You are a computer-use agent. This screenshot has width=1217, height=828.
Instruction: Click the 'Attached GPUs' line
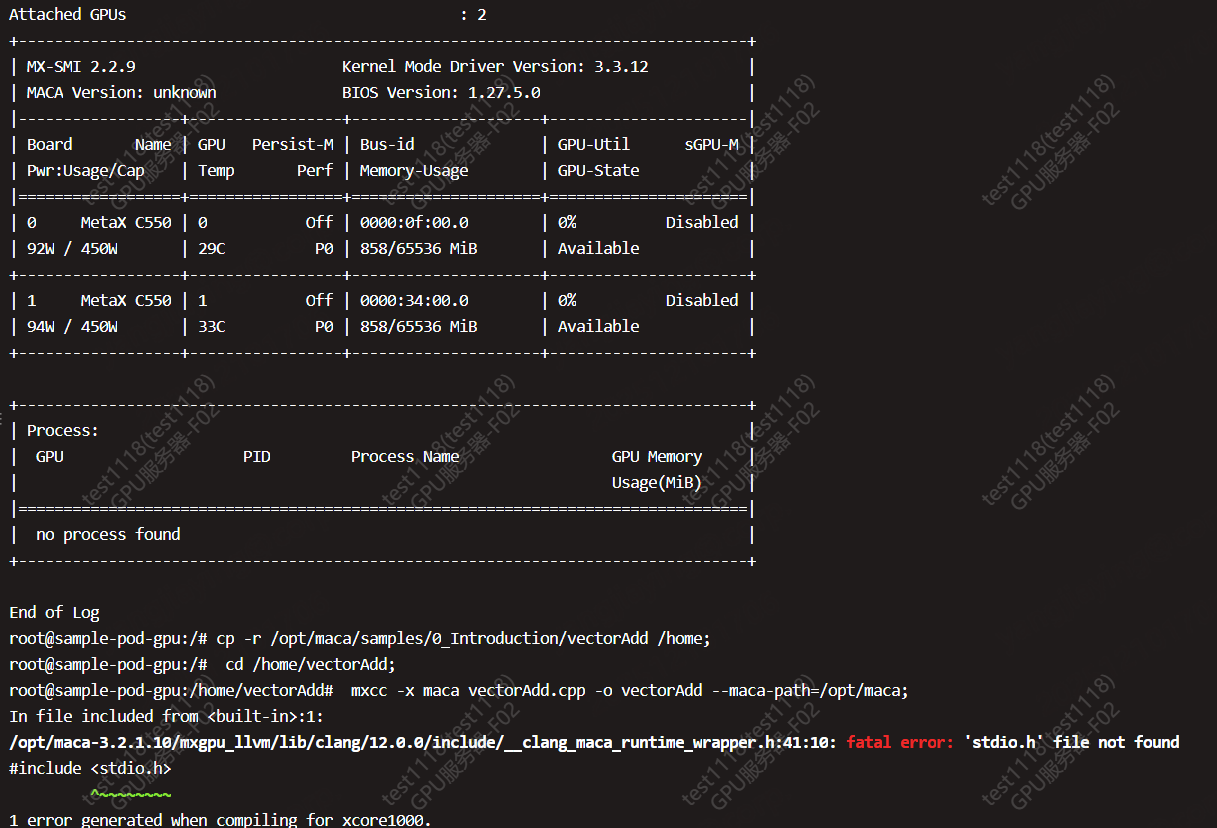pyautogui.click(x=68, y=15)
